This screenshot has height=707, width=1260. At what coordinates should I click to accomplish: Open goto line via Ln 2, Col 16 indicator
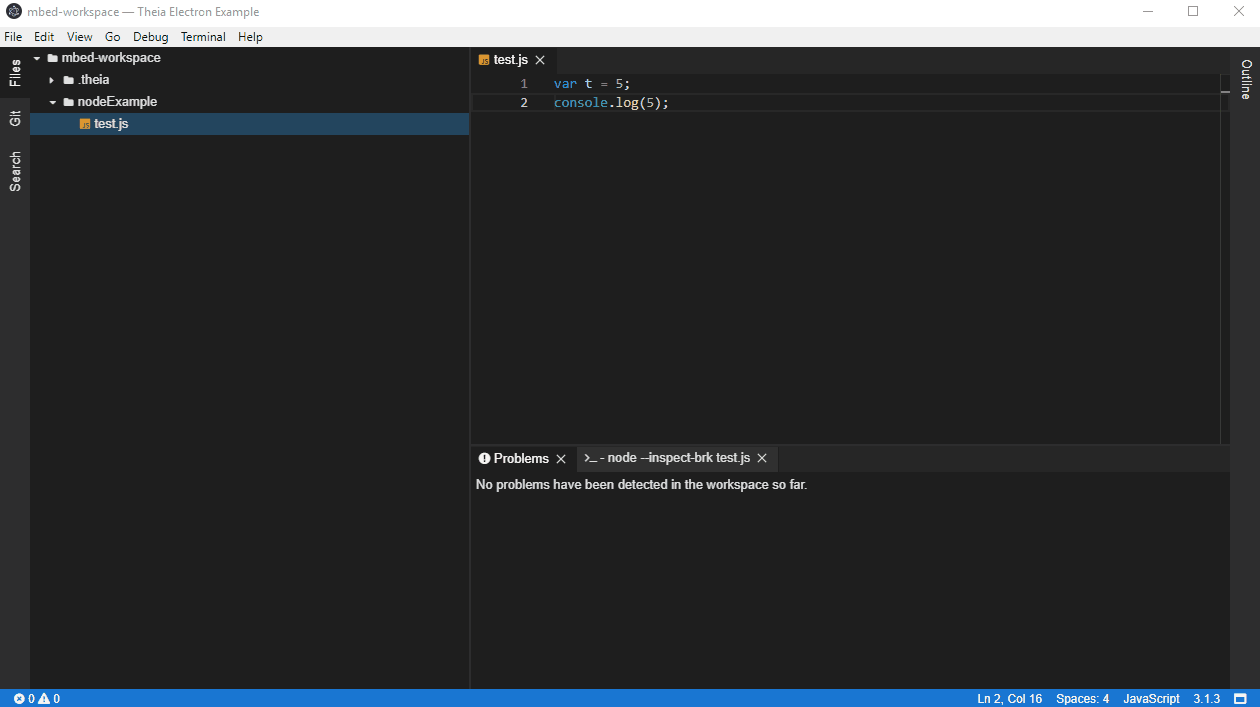[1009, 698]
